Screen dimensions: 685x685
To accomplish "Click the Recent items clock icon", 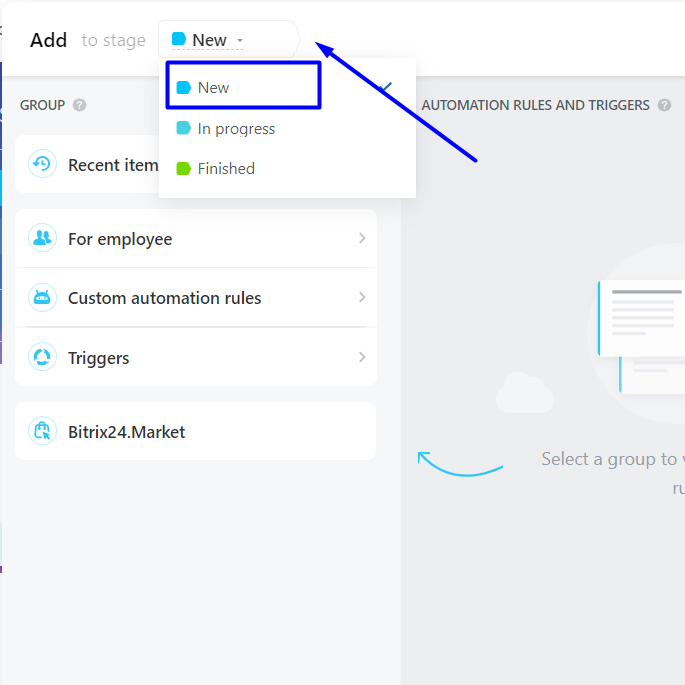I will 42,164.
